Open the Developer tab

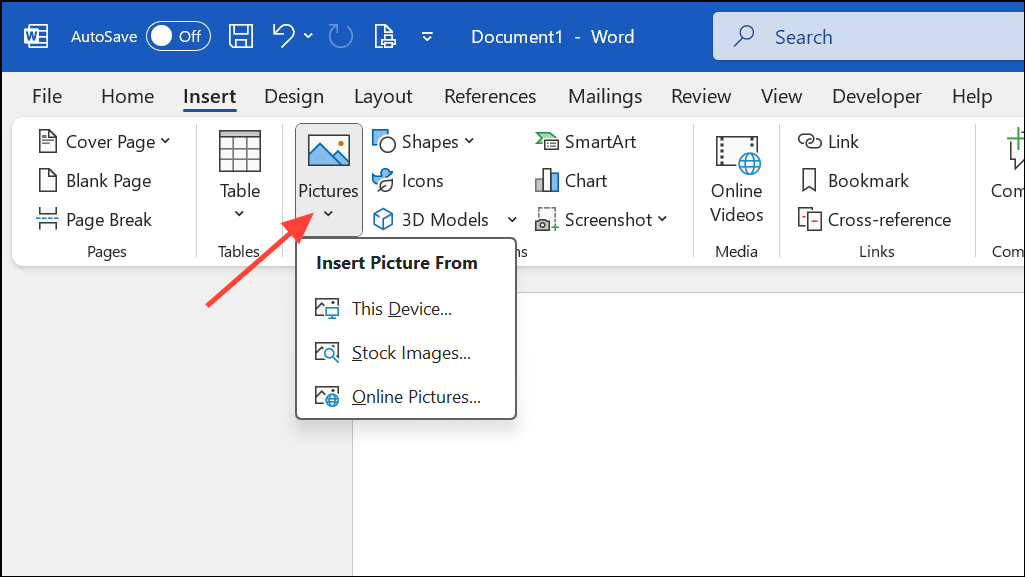877,97
